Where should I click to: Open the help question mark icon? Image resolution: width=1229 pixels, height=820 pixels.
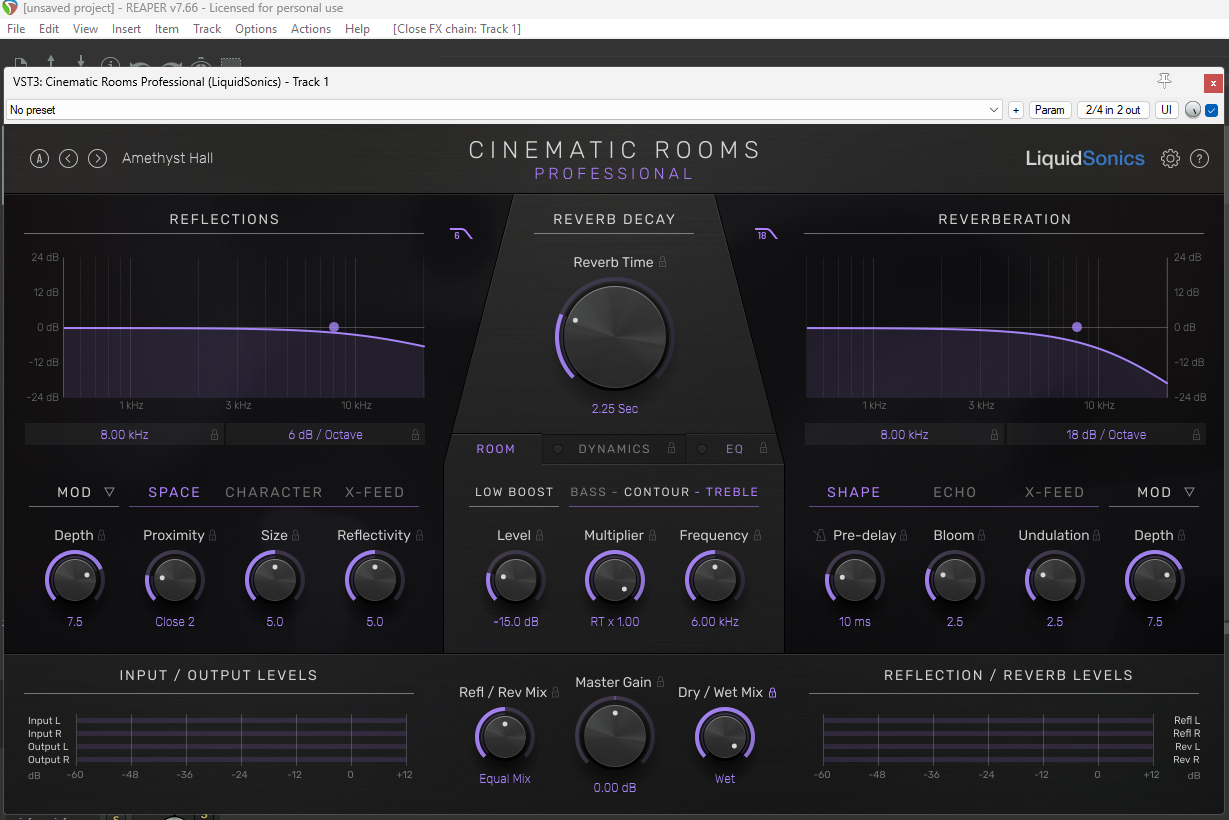tap(1200, 158)
